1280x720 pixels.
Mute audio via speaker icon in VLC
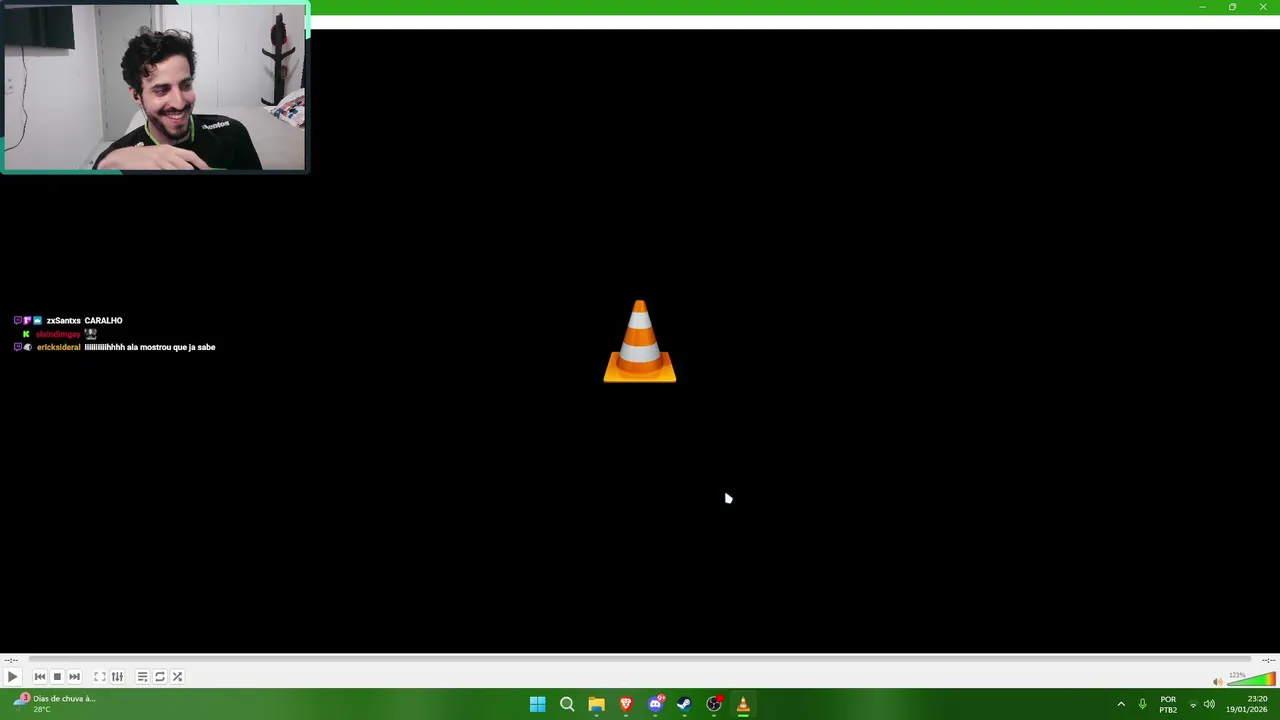pos(1217,682)
